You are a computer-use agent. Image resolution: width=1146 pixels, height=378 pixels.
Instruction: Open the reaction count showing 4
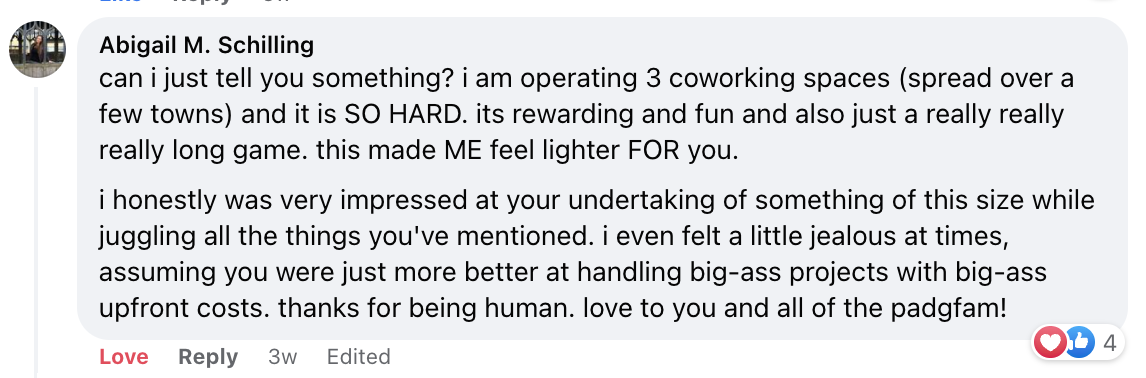coord(1109,342)
